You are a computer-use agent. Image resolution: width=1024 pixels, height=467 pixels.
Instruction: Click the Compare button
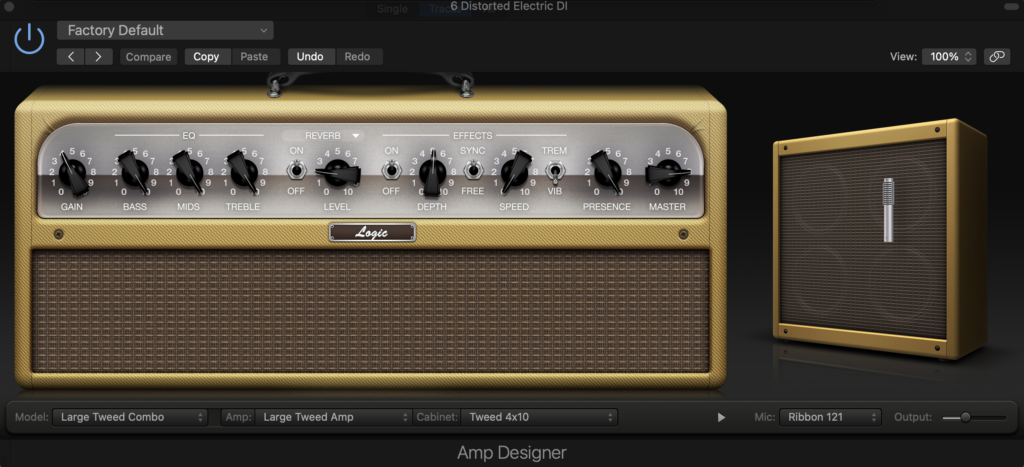coord(148,57)
